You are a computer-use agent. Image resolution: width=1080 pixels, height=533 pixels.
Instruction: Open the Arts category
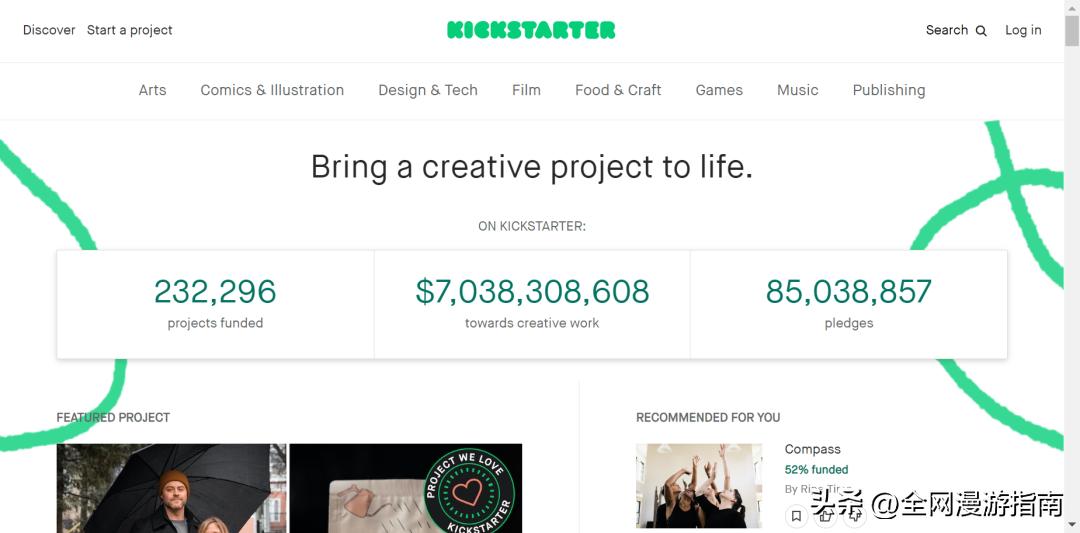152,90
